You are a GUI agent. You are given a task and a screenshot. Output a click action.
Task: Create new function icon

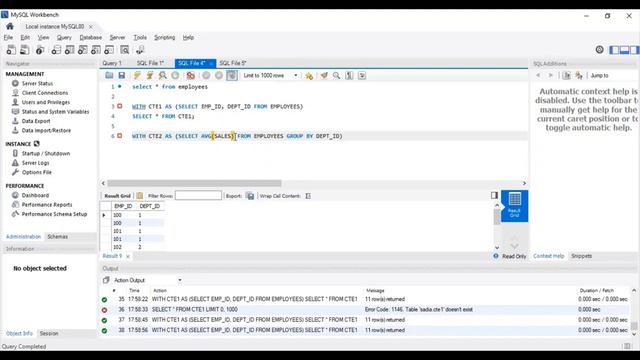coord(109,50)
